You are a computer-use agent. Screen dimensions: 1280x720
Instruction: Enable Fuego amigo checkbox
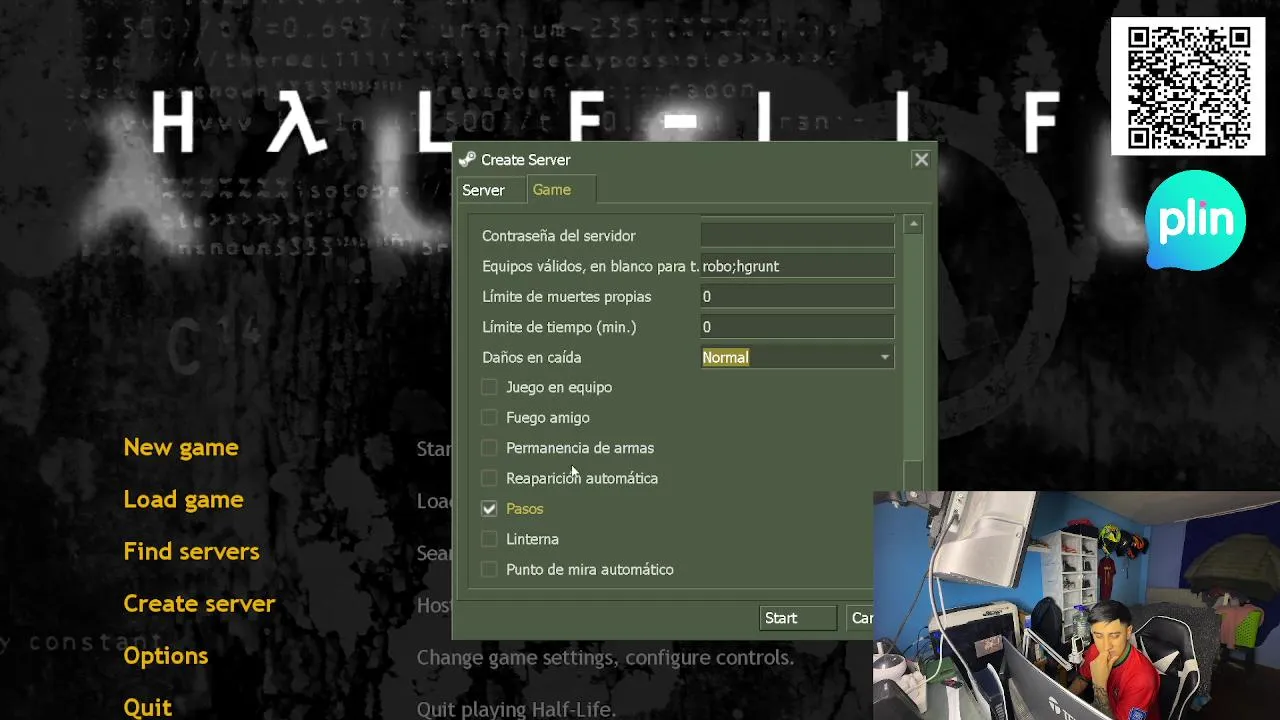(x=489, y=417)
